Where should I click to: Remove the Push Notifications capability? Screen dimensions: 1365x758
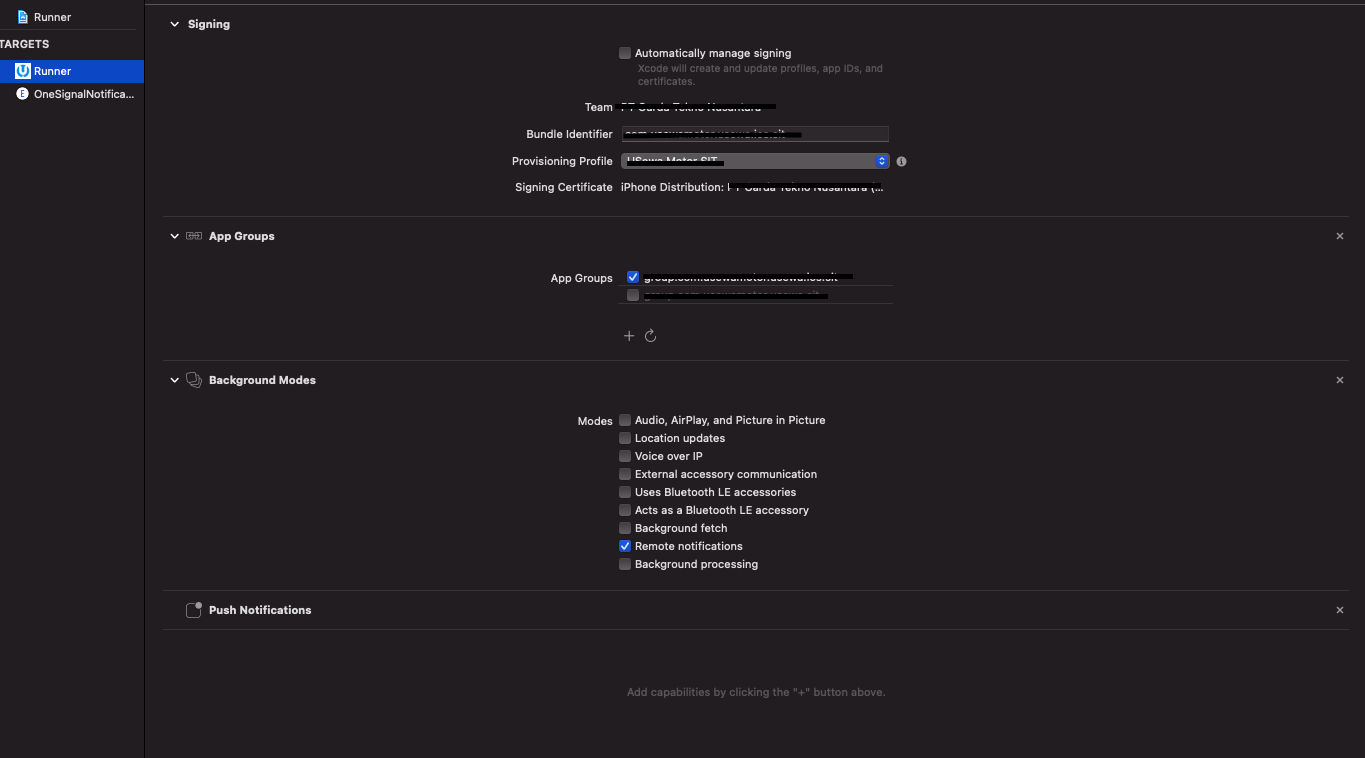tap(1340, 609)
